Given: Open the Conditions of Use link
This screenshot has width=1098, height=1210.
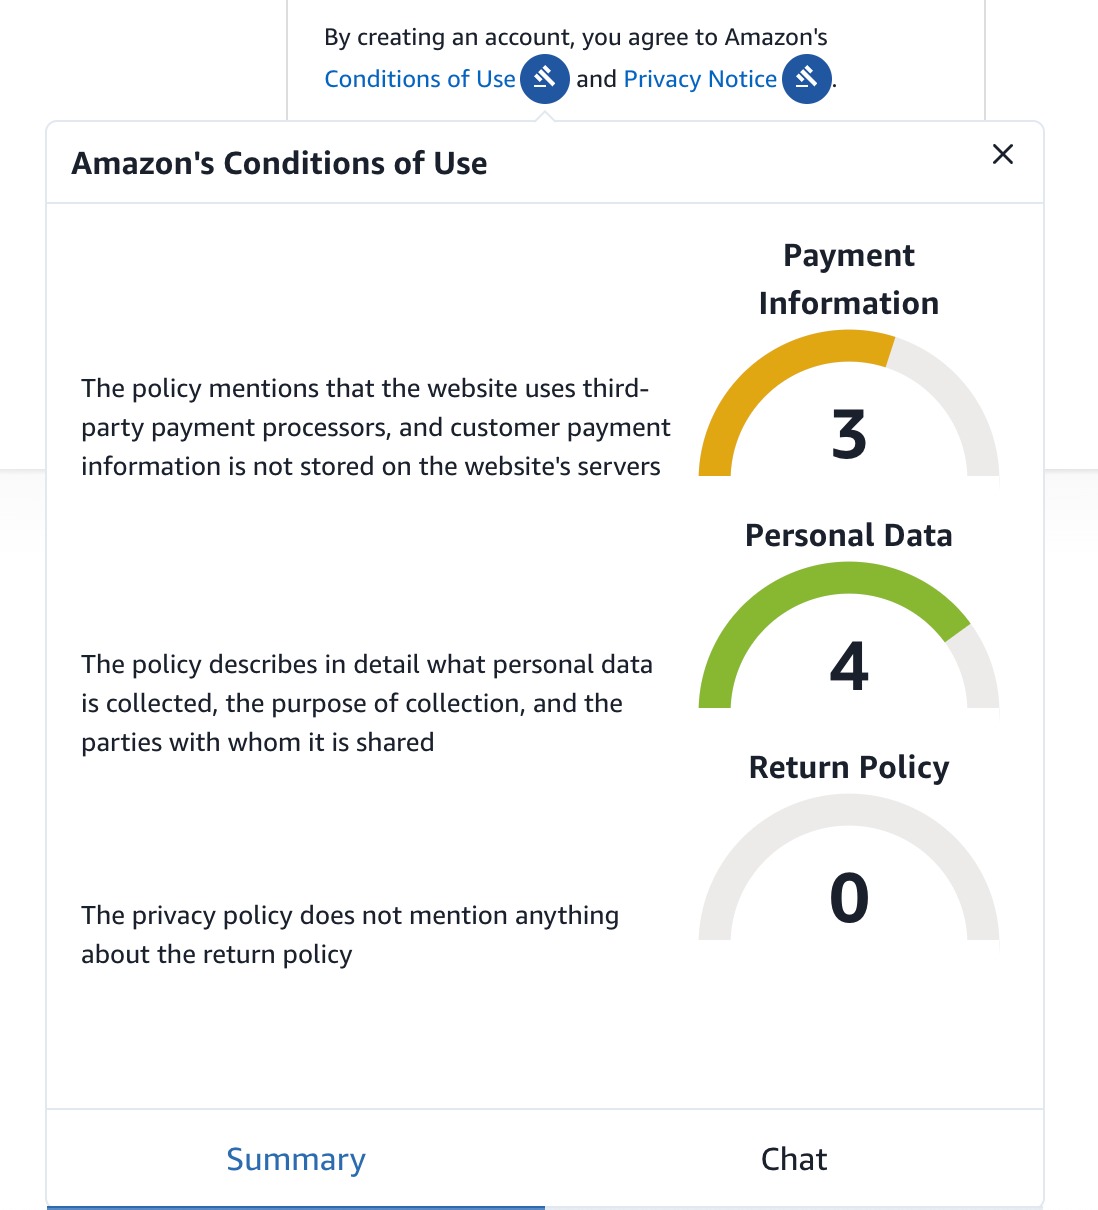Looking at the screenshot, I should (420, 79).
